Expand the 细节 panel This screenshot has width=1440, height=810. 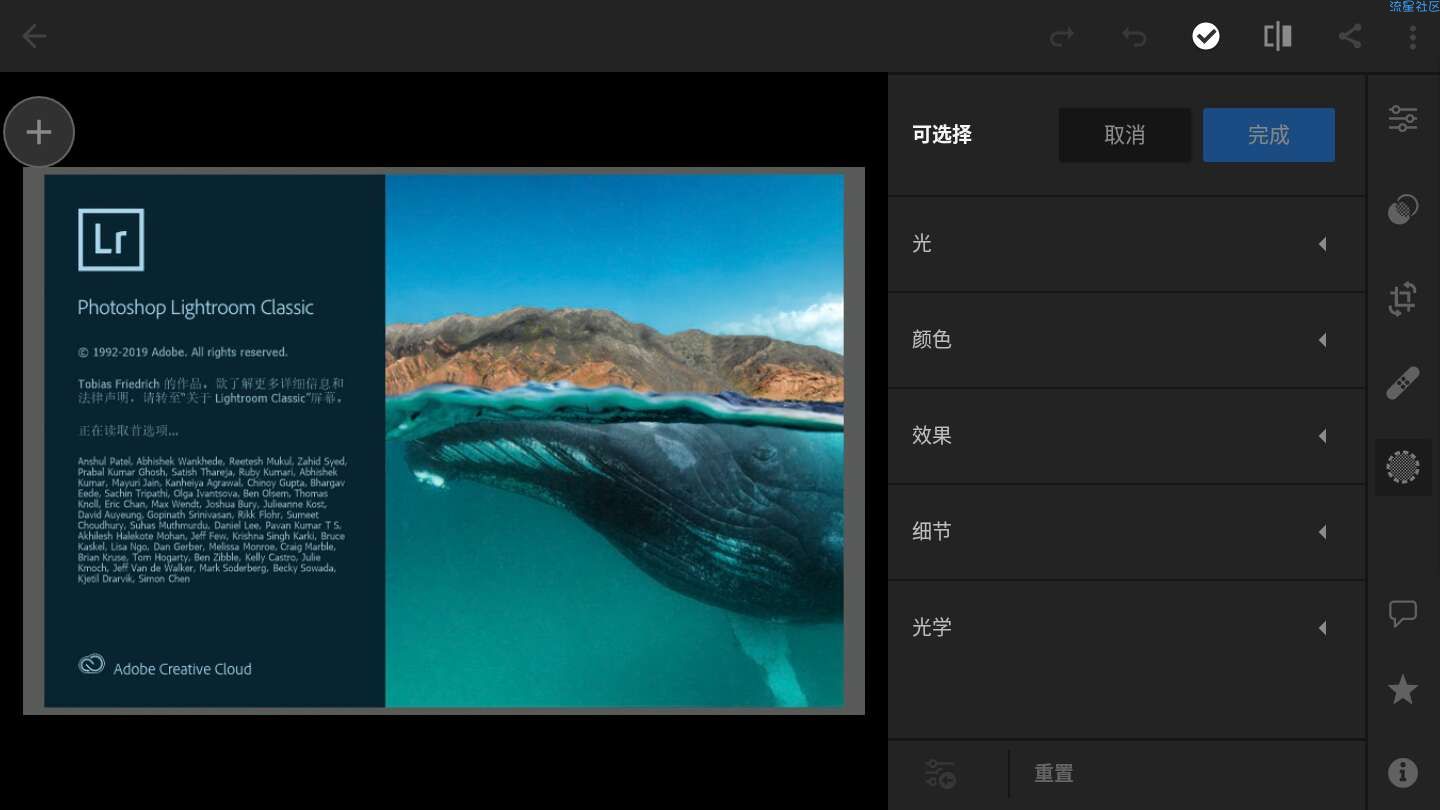pyautogui.click(x=1127, y=532)
